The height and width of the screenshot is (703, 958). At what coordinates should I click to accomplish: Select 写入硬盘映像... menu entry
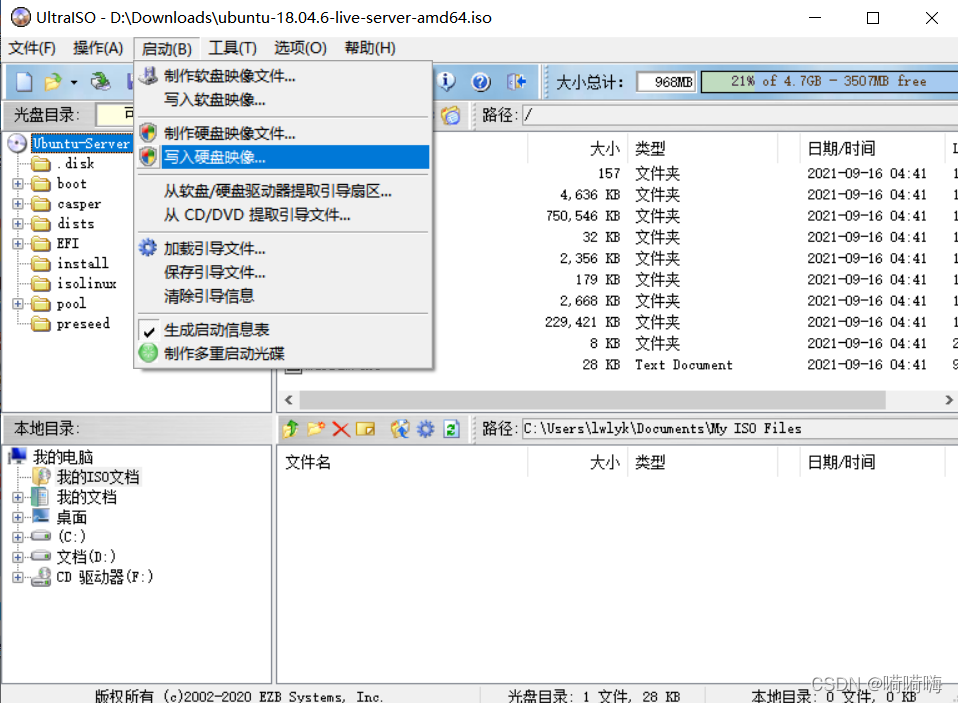coord(283,157)
